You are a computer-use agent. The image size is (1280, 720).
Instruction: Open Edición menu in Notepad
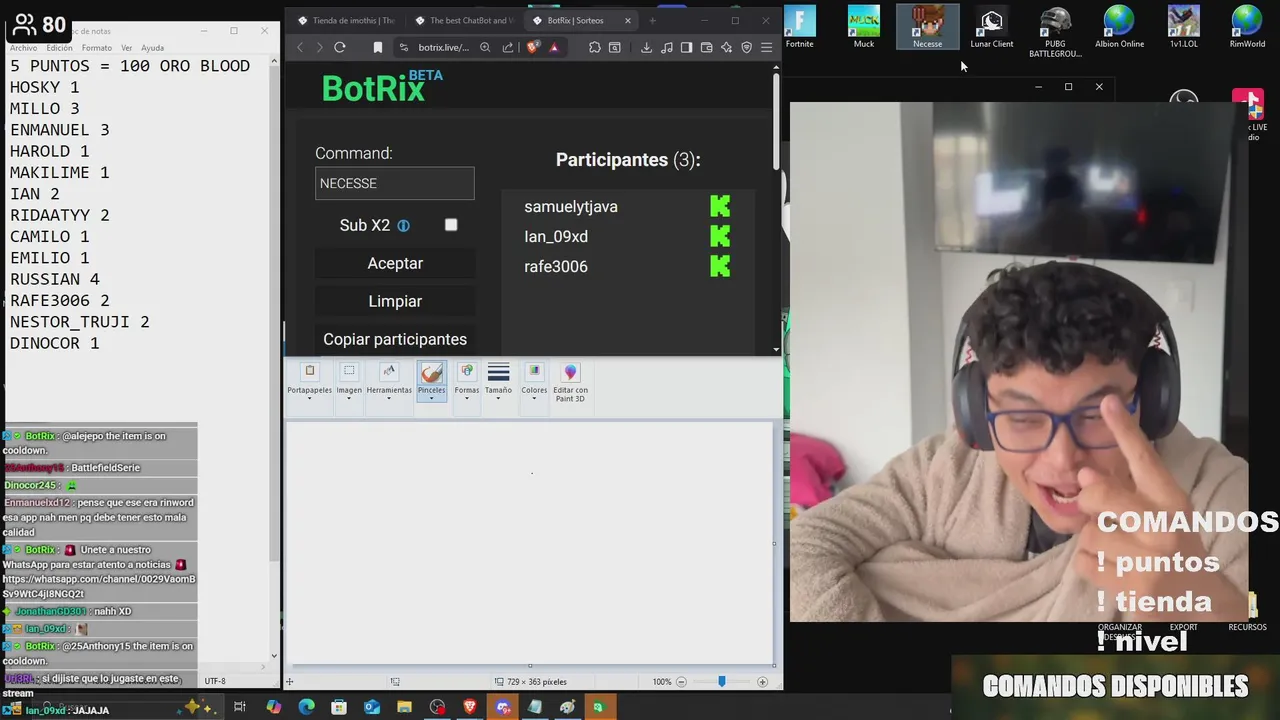tap(59, 48)
